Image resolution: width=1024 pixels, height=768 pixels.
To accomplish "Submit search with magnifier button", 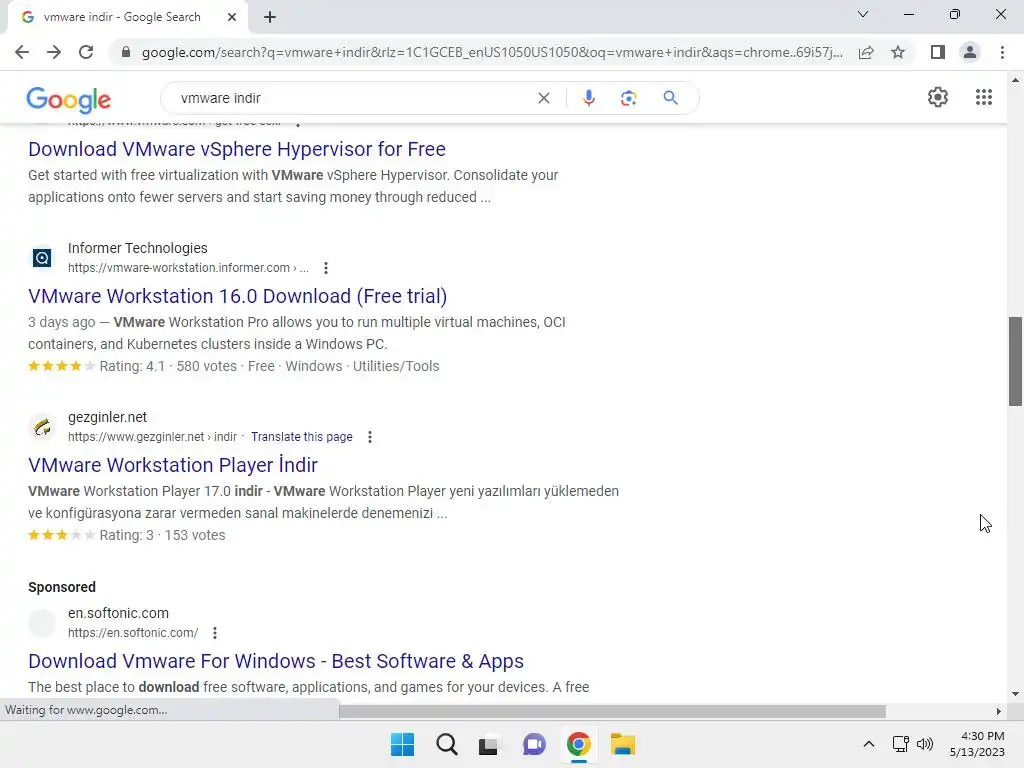I will click(x=670, y=98).
